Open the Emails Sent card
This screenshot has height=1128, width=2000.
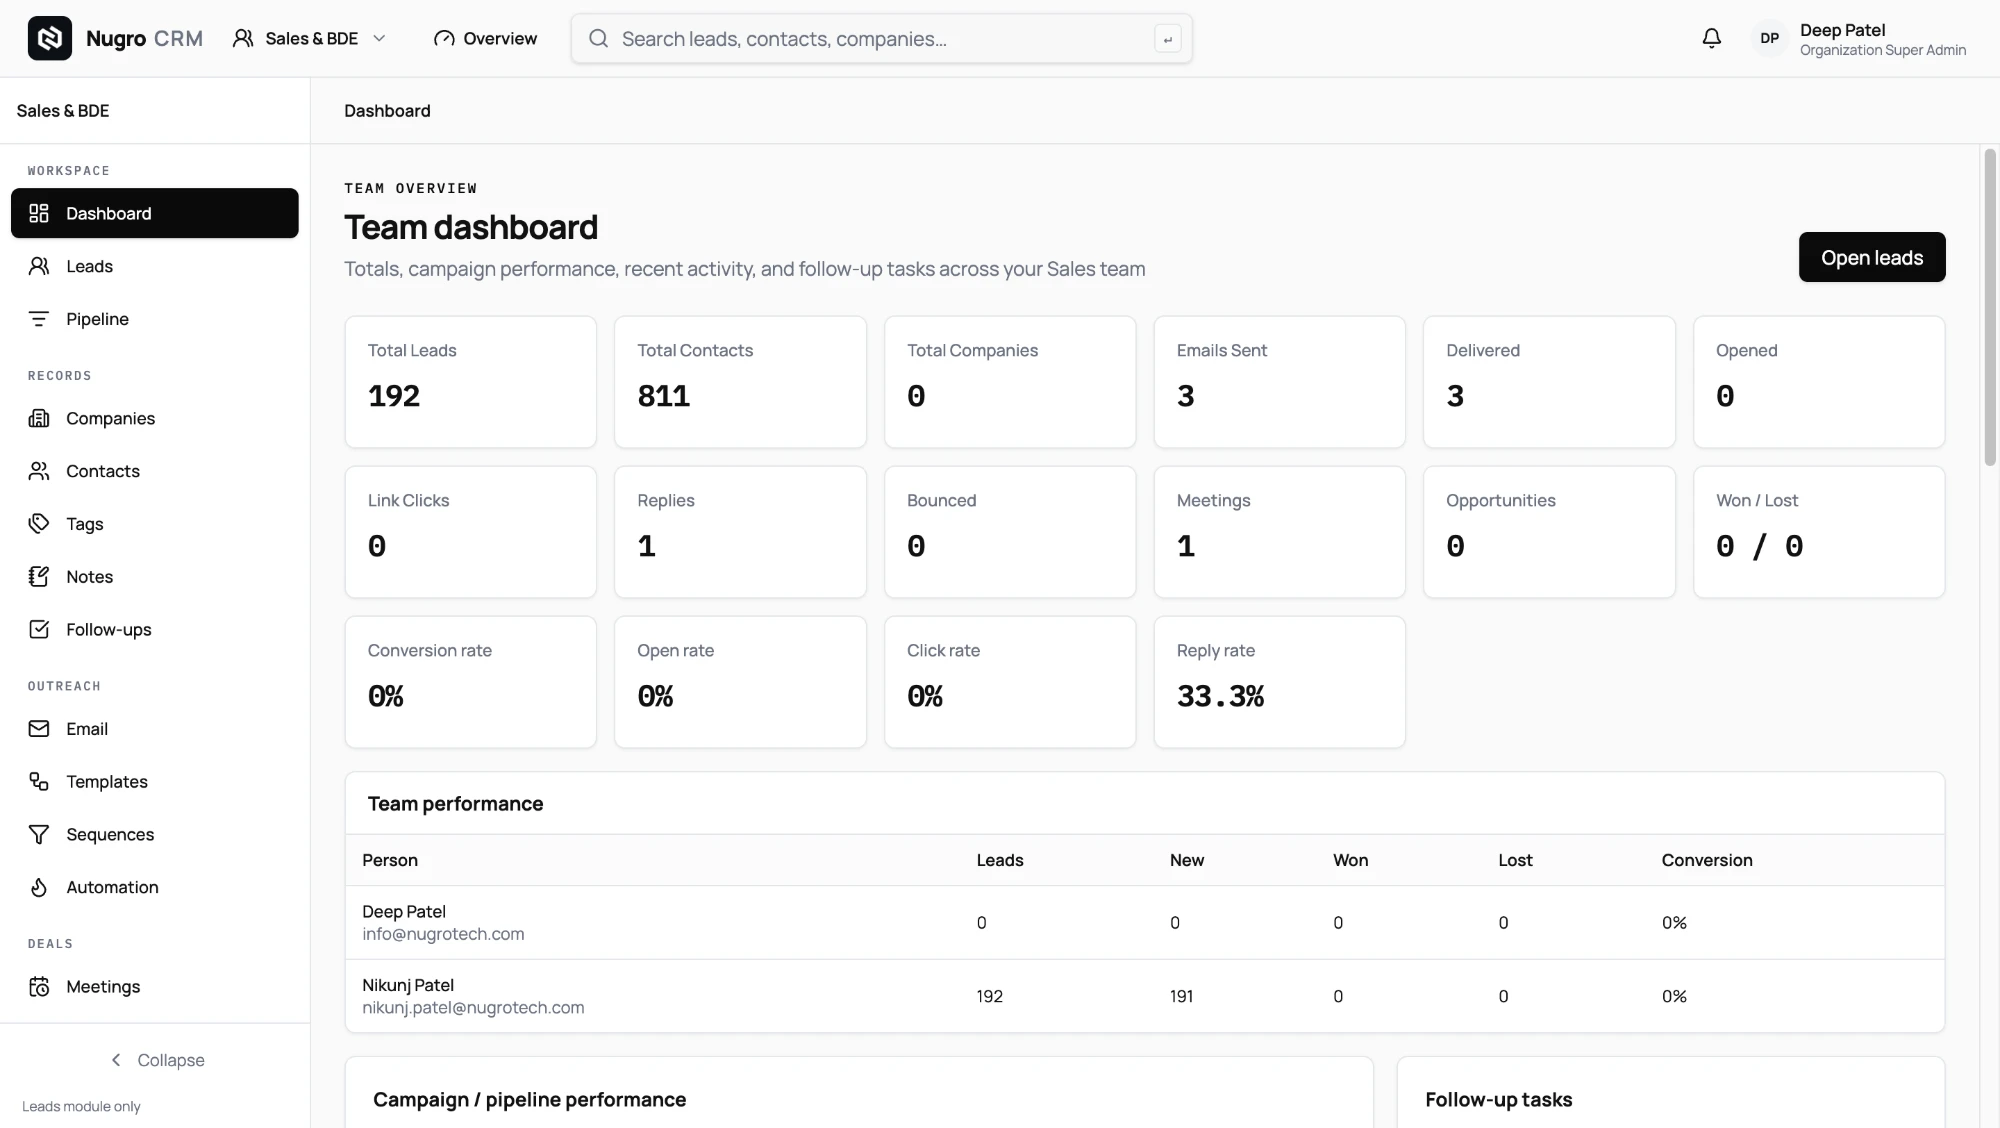pos(1279,382)
